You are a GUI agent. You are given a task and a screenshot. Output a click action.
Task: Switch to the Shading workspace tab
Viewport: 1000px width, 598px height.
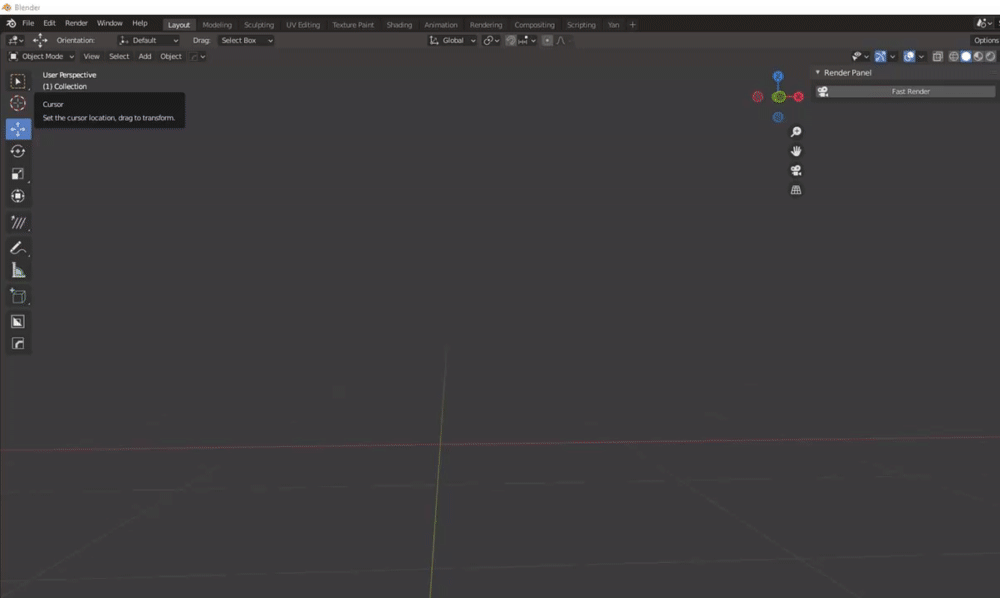point(399,25)
